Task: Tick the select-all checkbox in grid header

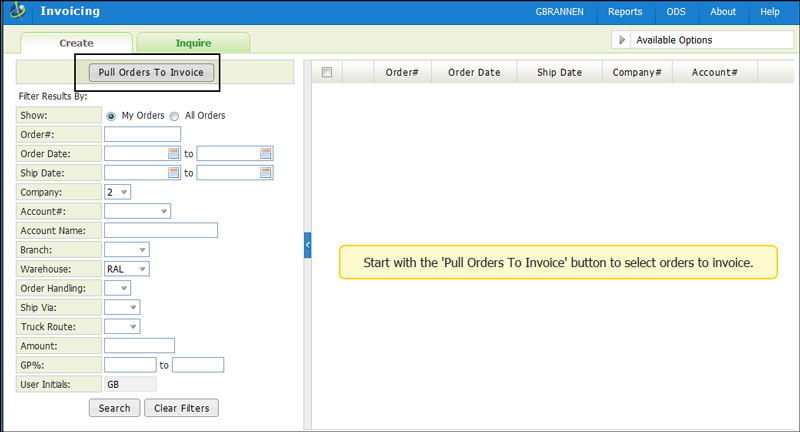Action: tap(326, 72)
